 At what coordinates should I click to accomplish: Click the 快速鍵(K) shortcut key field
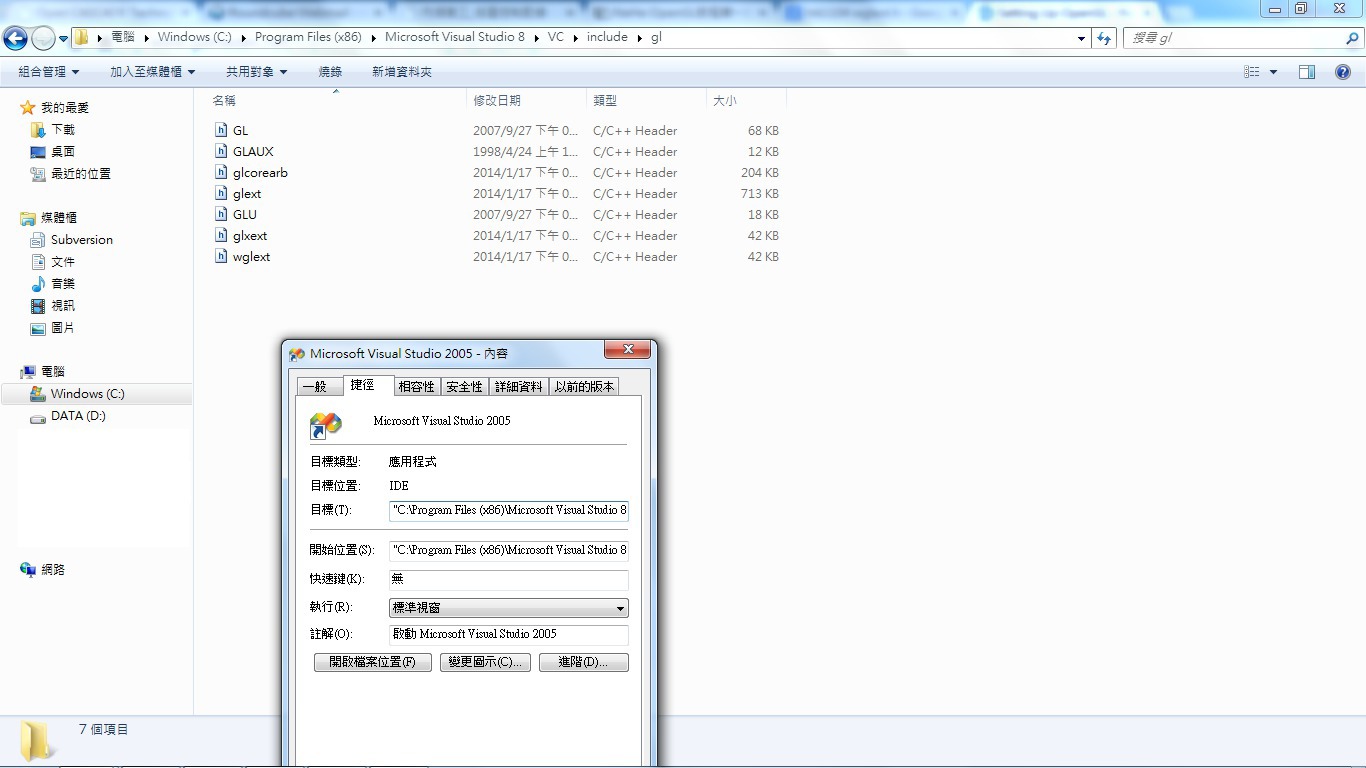[x=509, y=579]
